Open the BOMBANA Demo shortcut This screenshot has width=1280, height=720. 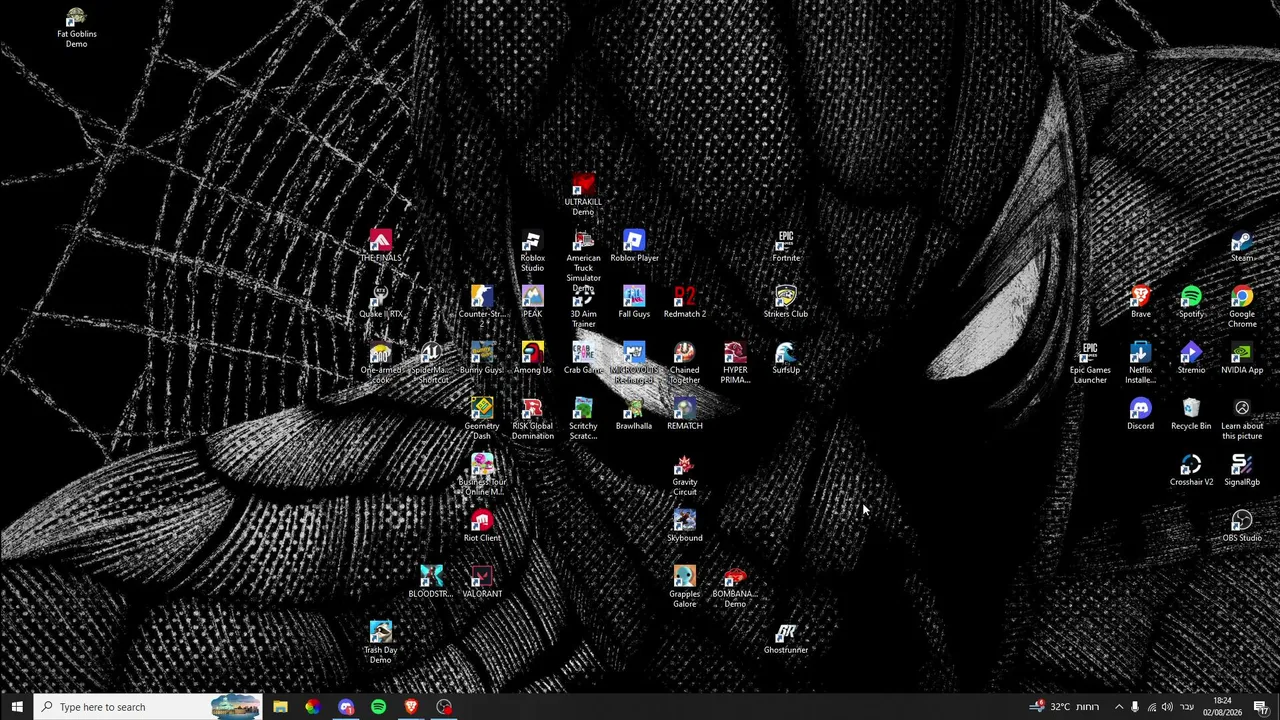coord(735,588)
